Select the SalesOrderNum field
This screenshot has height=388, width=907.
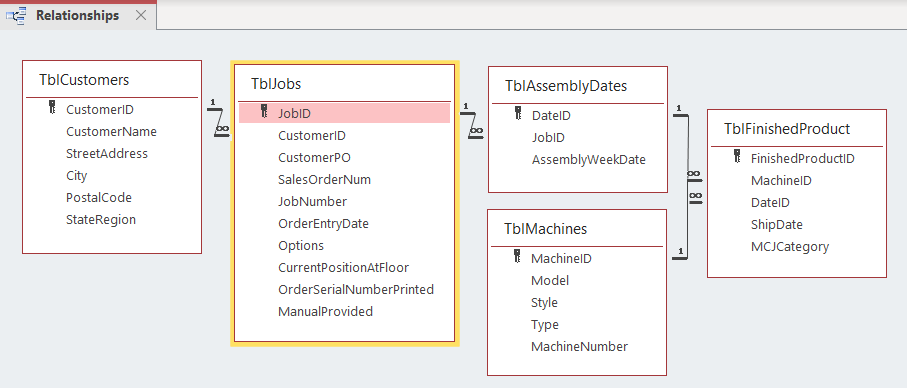tap(325, 179)
